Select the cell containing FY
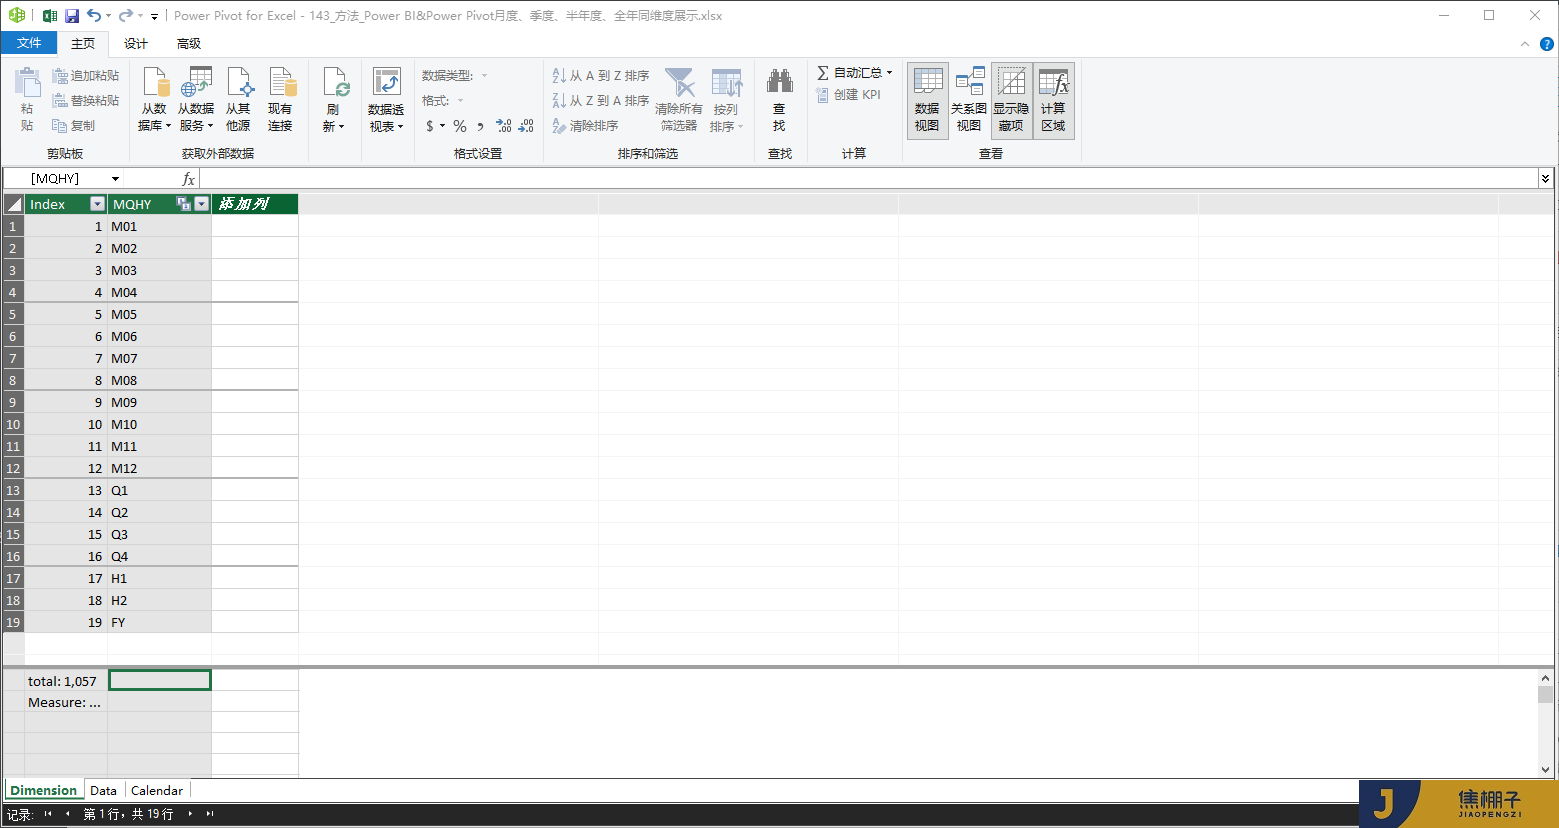1559x828 pixels. coord(159,622)
